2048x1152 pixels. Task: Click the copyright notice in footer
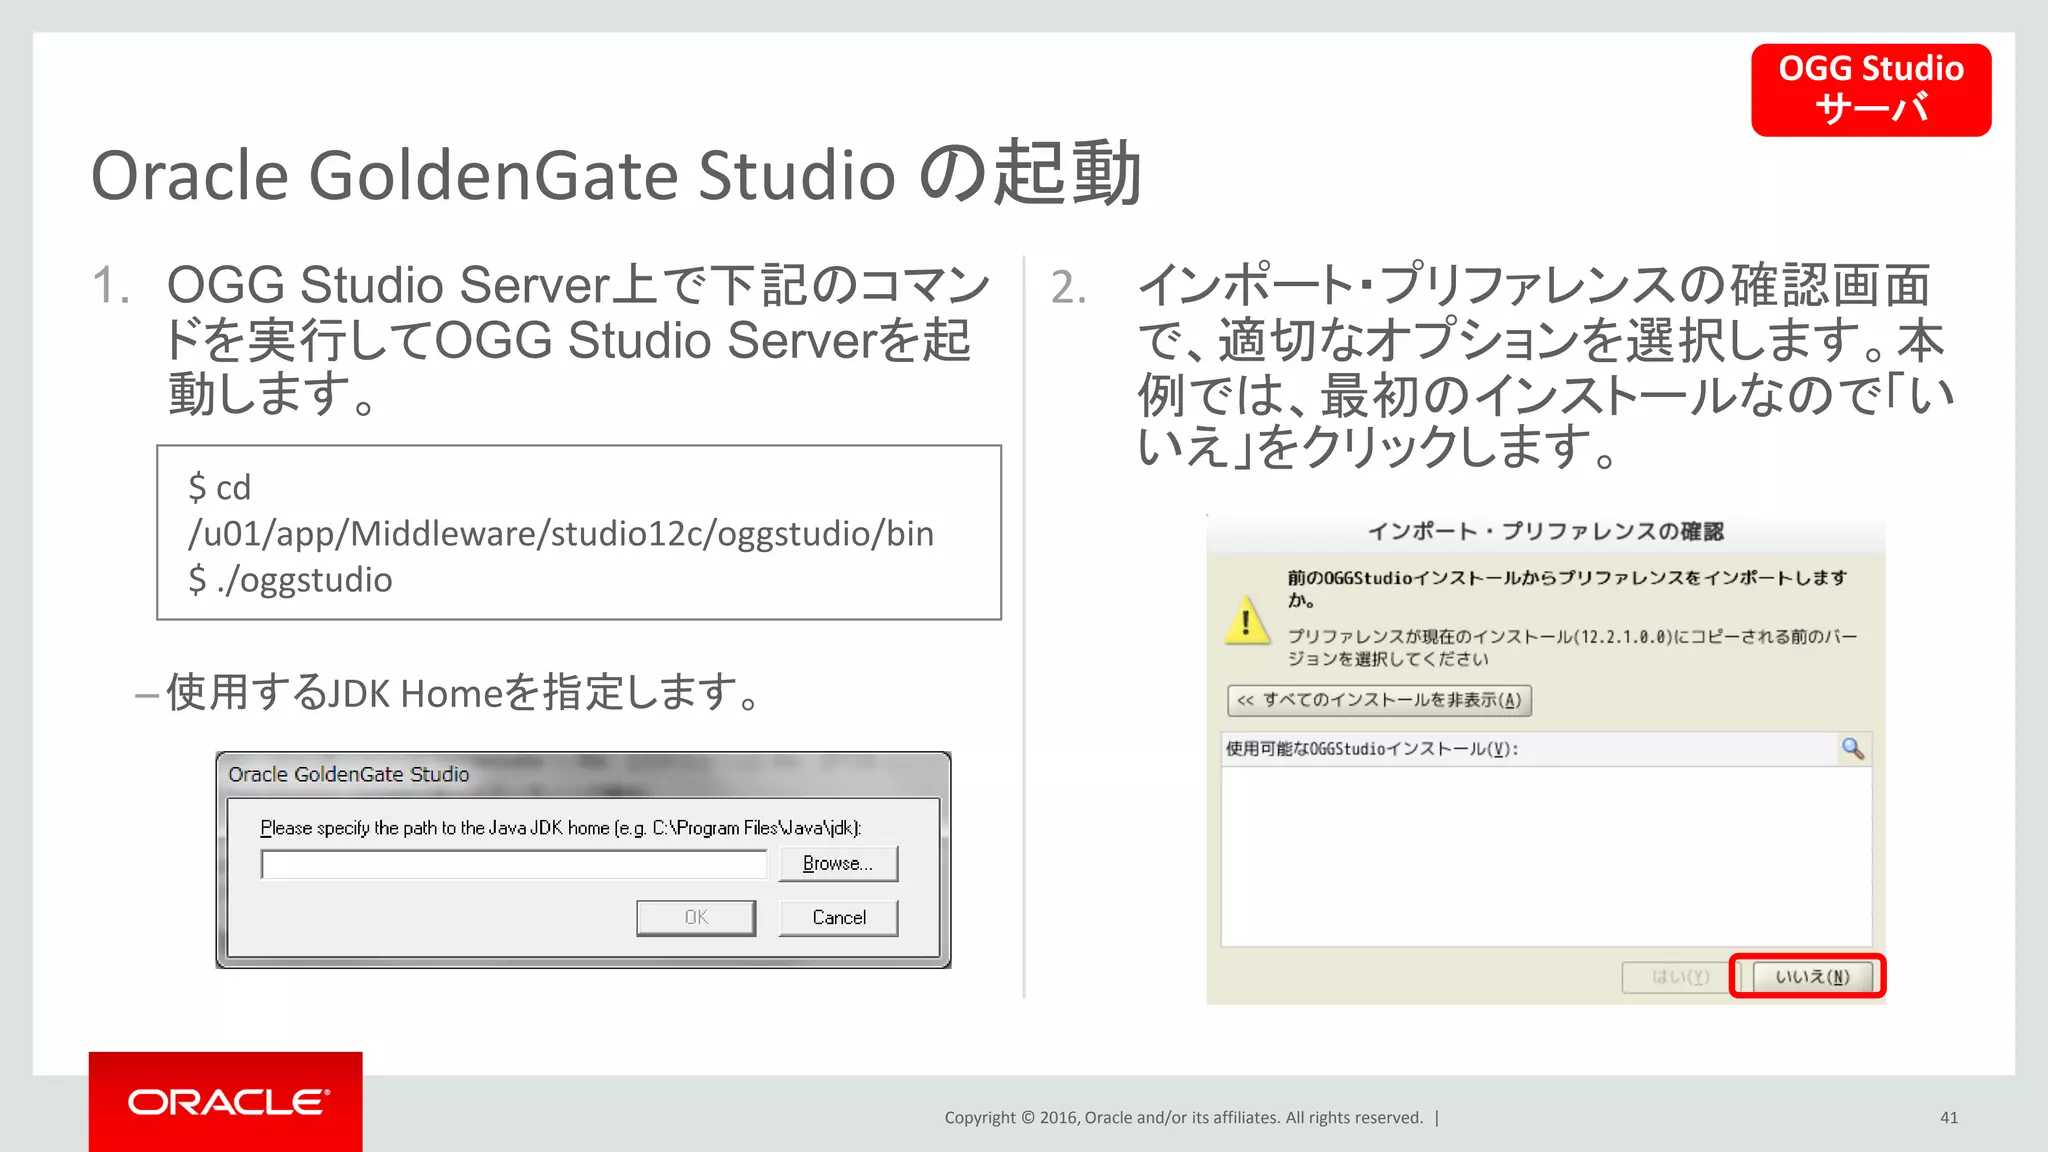pos(1184,1118)
